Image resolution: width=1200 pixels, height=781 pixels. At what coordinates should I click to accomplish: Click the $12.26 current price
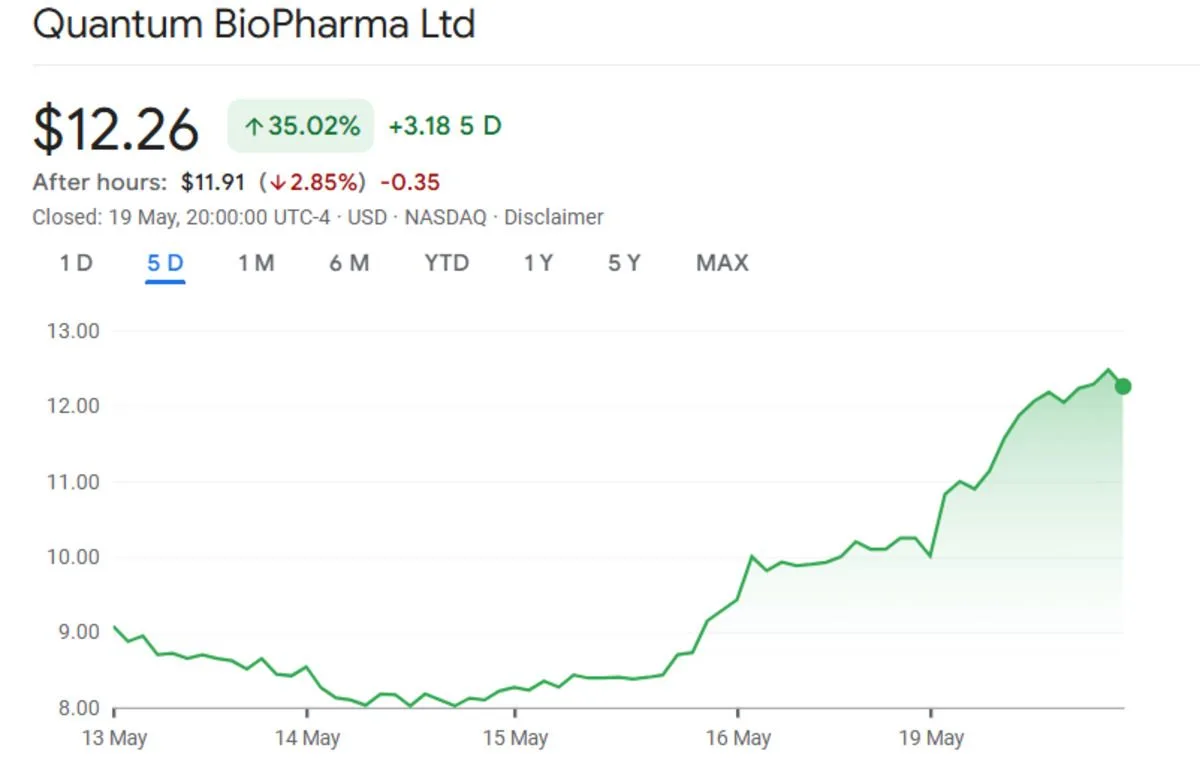pyautogui.click(x=116, y=130)
